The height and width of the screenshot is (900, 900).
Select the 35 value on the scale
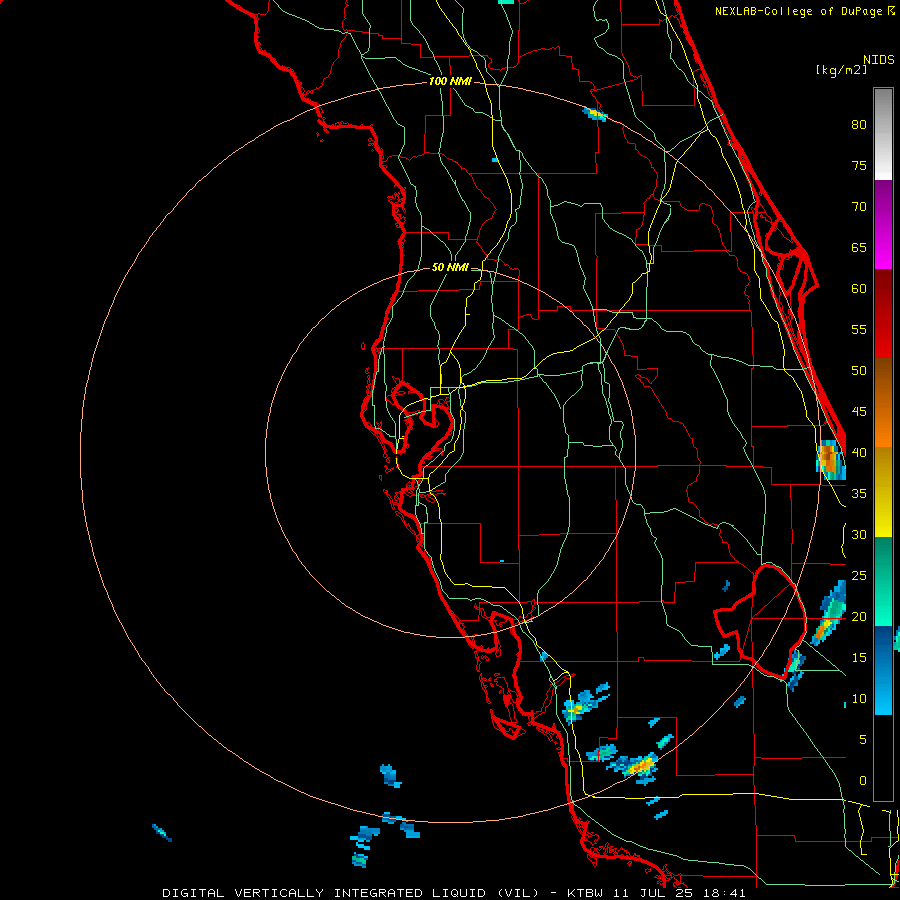[x=859, y=494]
